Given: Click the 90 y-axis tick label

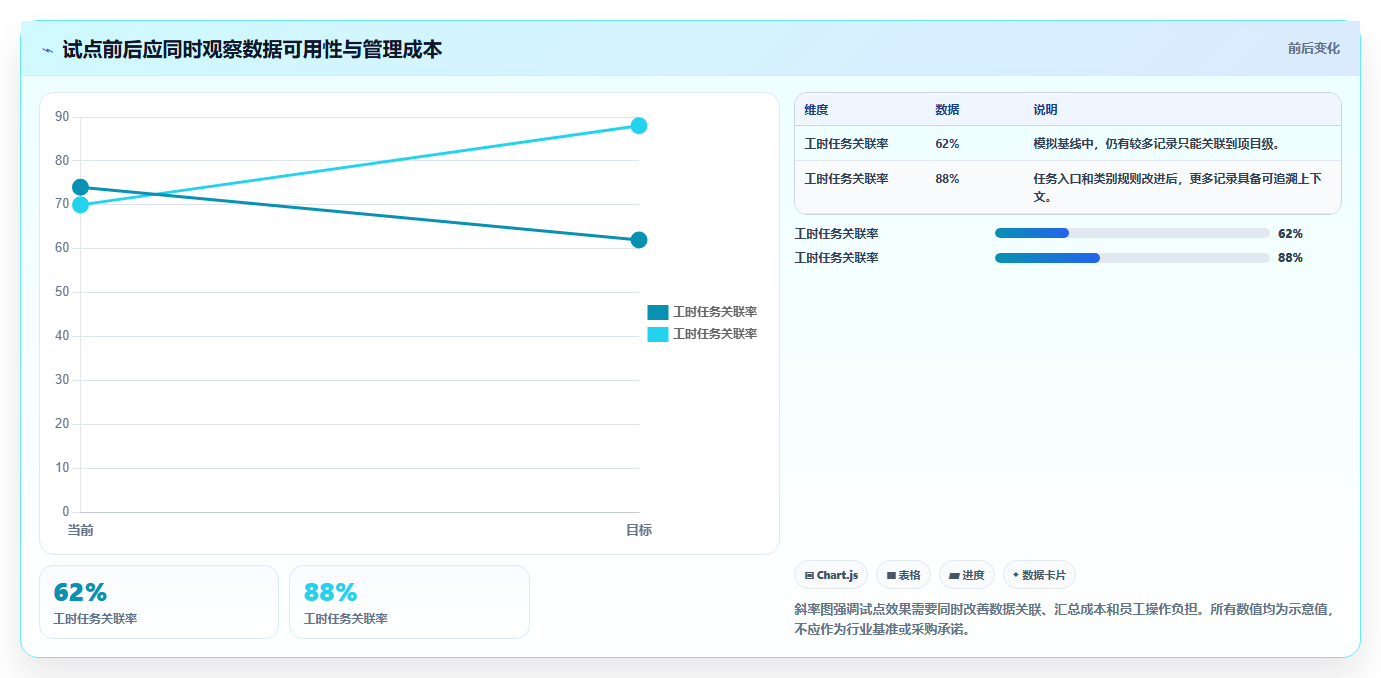Looking at the screenshot, I should tap(62, 117).
